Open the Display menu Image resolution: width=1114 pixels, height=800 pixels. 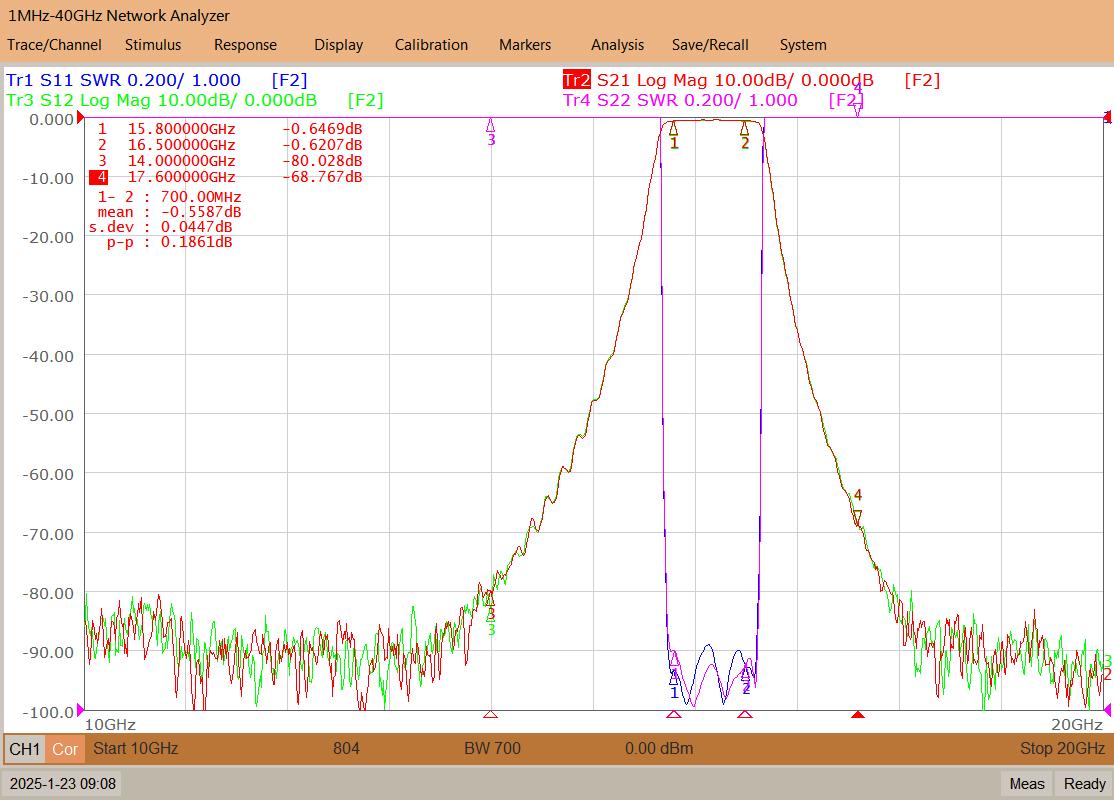pos(338,45)
